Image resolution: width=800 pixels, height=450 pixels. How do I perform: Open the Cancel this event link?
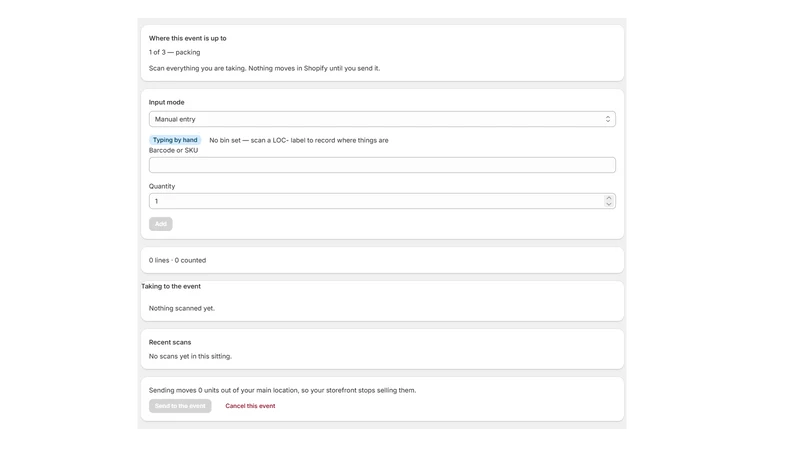click(x=250, y=406)
